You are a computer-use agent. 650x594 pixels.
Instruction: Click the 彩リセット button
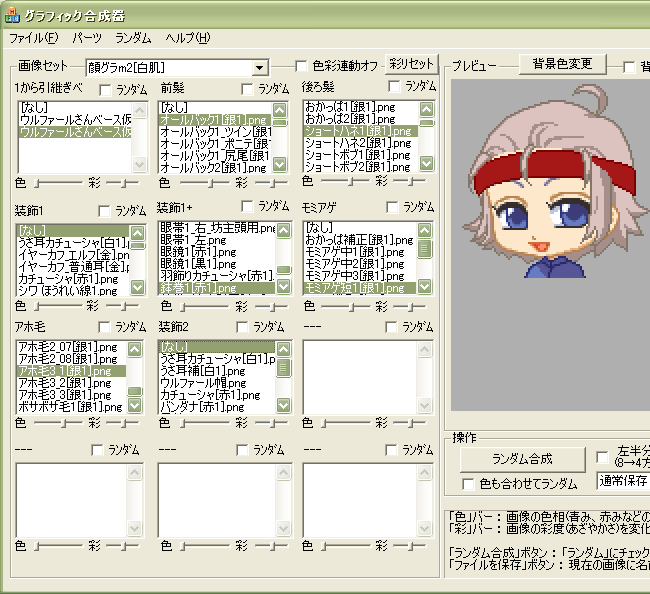coord(411,64)
